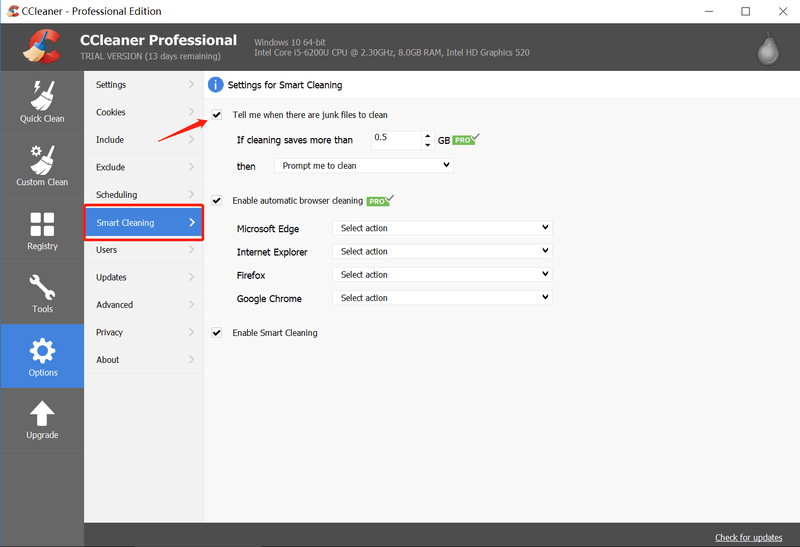Close the CCleaner window

[x=783, y=11]
